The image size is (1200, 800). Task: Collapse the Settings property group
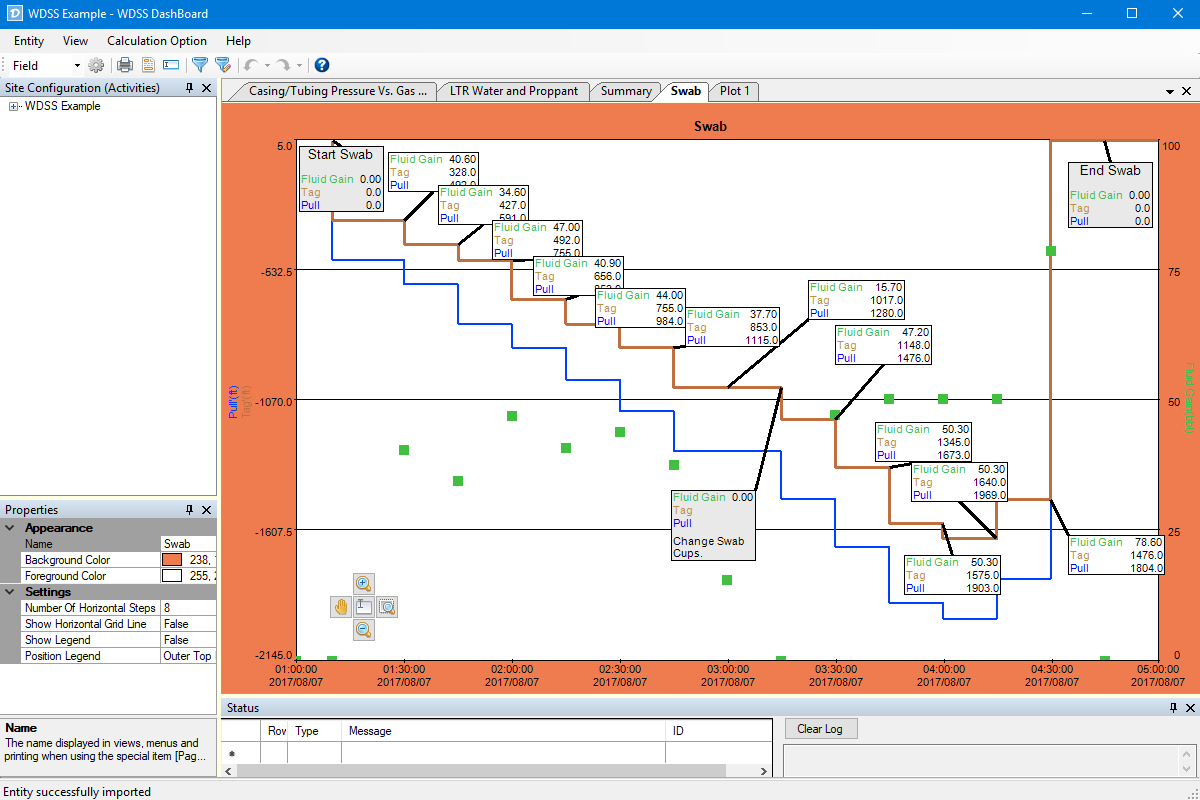click(x=10, y=592)
